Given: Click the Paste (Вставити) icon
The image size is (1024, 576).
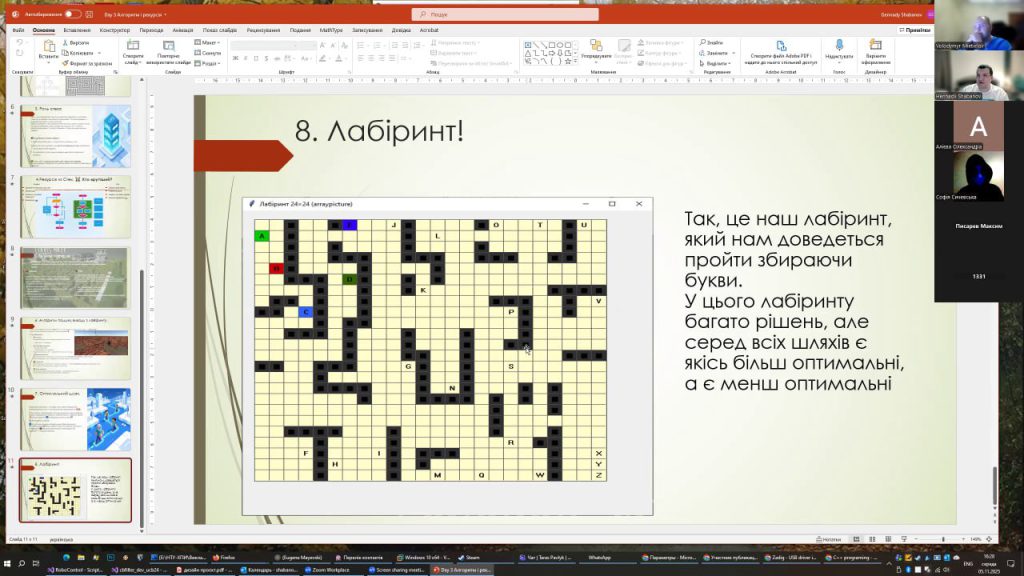Looking at the screenshot, I should click(48, 47).
